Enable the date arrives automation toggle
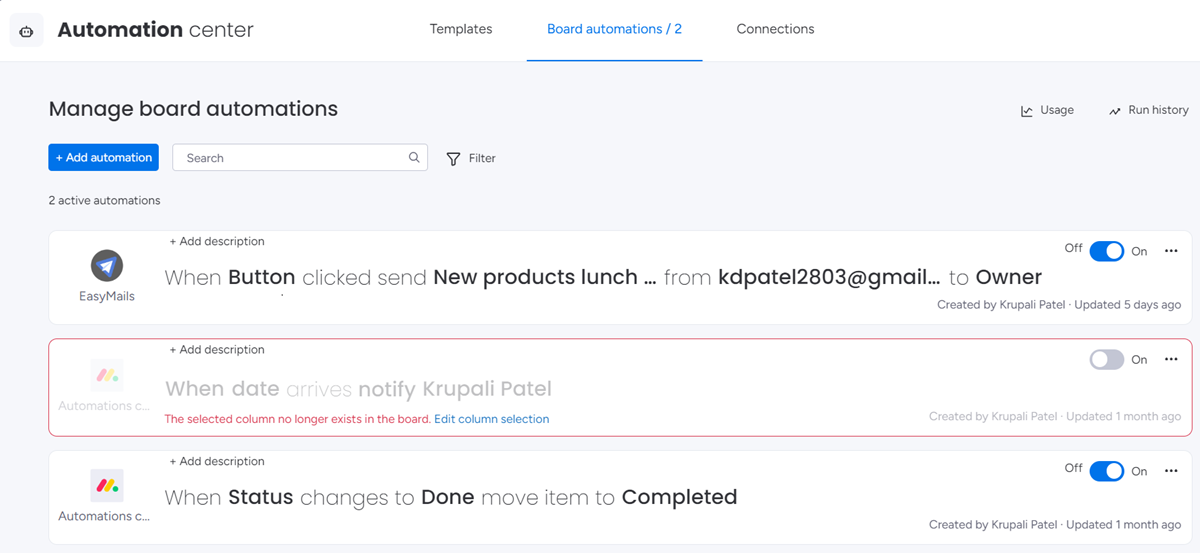The image size is (1200, 553). pos(1107,360)
